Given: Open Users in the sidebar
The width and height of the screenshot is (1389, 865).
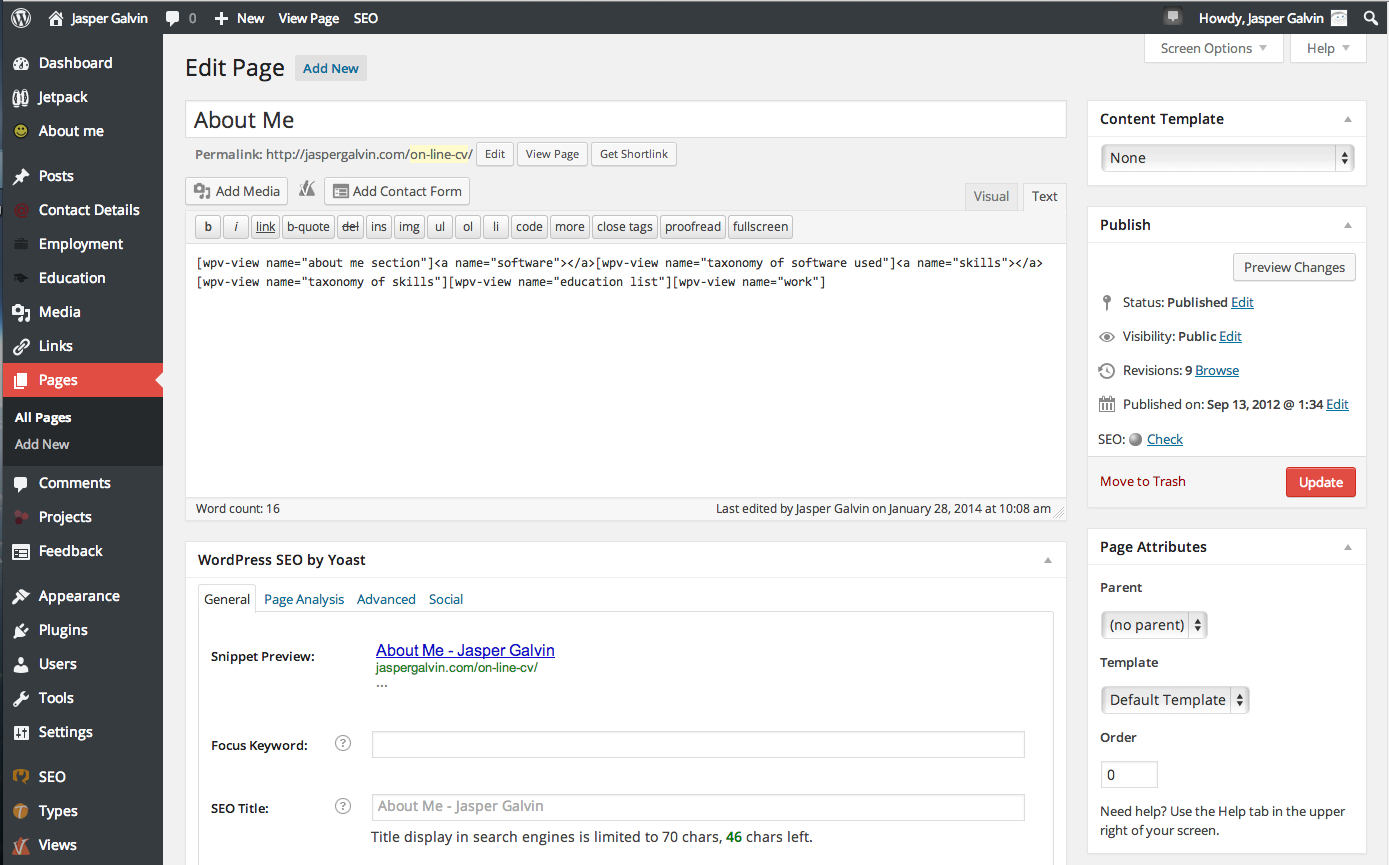Looking at the screenshot, I should point(57,664).
